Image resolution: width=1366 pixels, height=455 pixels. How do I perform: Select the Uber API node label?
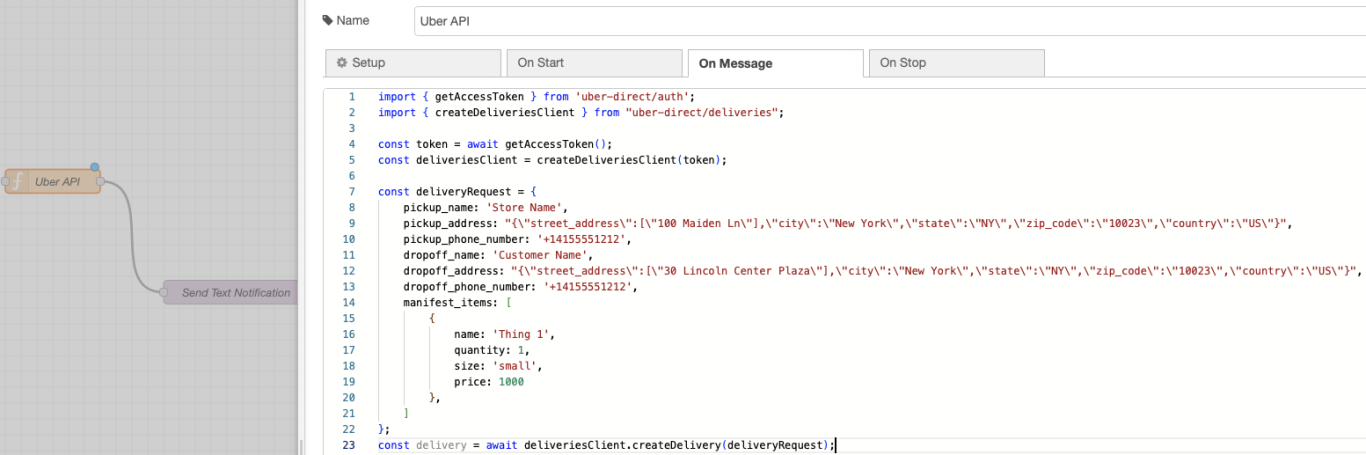[57, 182]
